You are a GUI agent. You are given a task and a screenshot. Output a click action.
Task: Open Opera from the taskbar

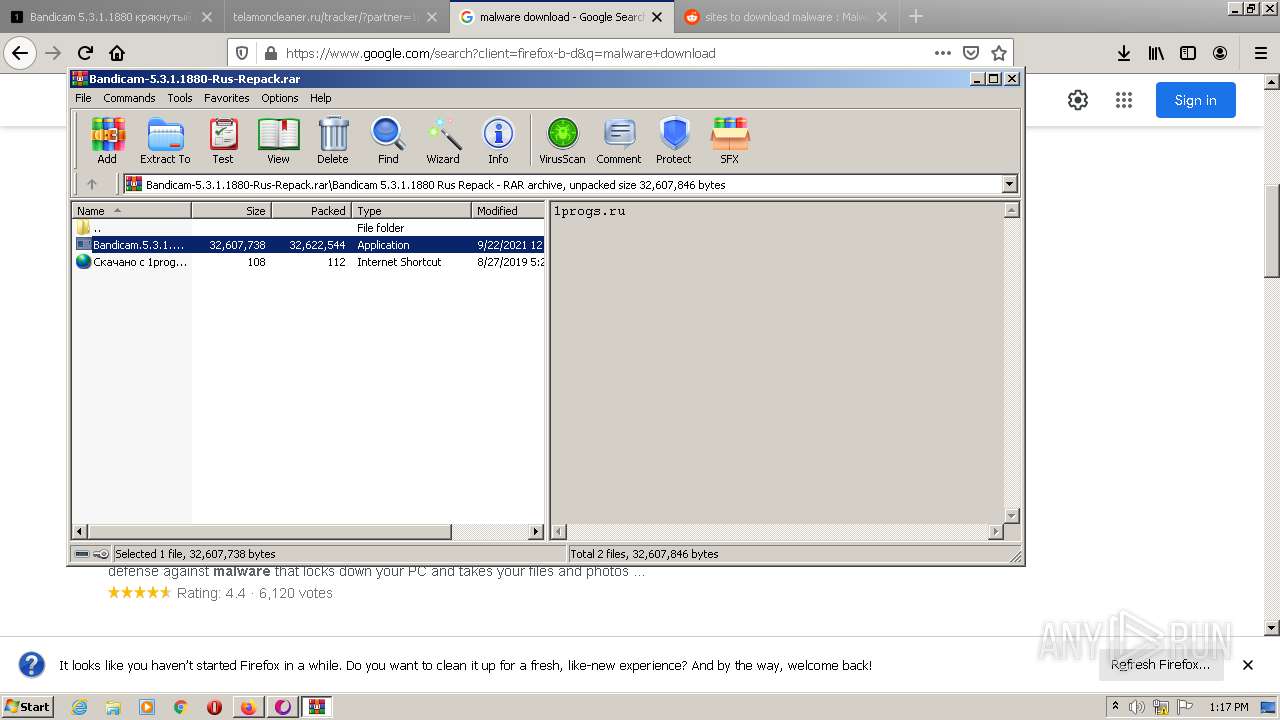coord(215,707)
